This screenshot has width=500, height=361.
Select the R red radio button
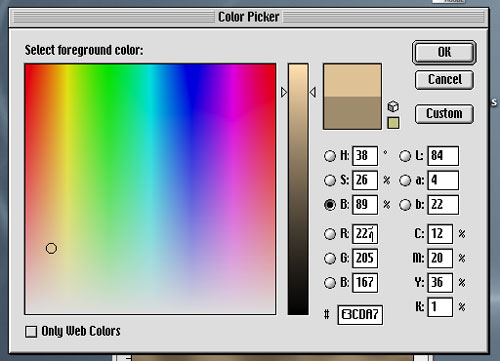(x=330, y=234)
